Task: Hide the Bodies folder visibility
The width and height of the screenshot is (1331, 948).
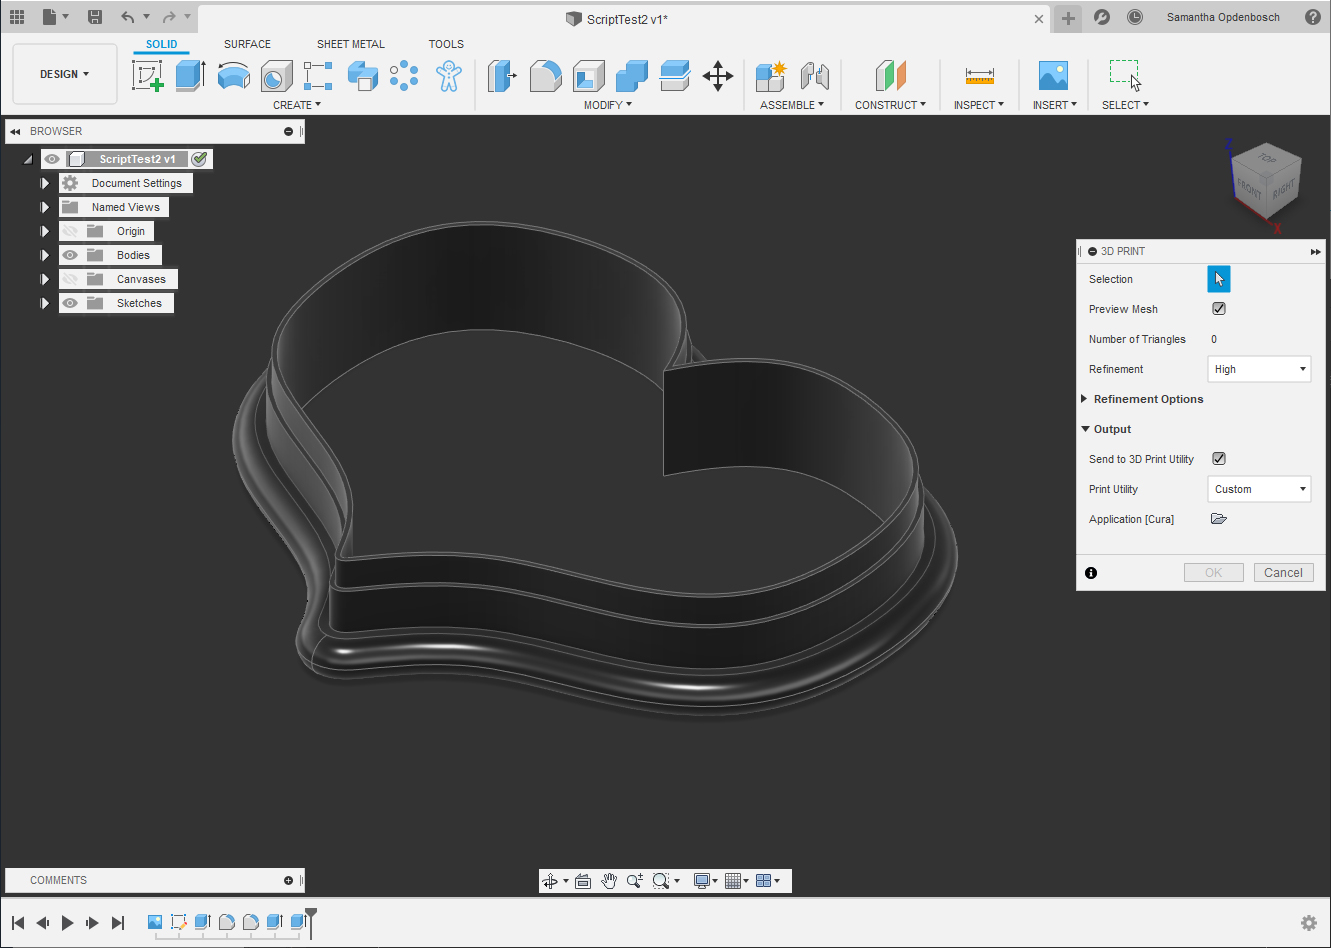Action: [x=70, y=255]
